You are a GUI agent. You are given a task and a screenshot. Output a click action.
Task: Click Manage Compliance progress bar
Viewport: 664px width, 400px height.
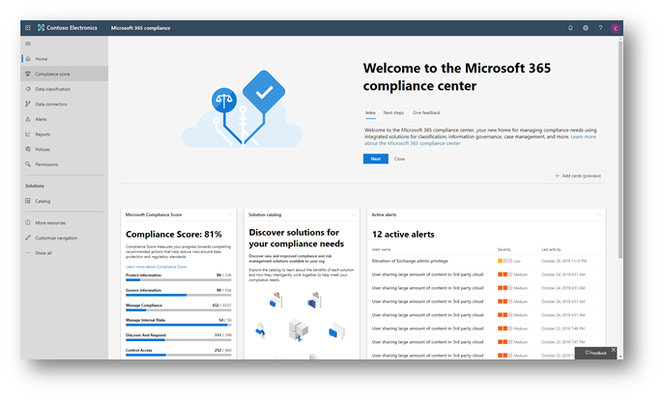point(179,310)
